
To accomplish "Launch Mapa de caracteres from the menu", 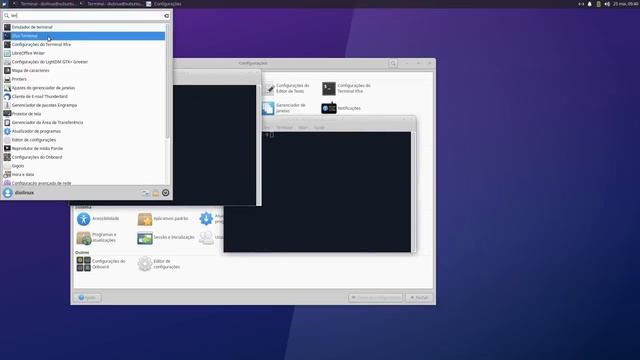I will pos(84,71).
